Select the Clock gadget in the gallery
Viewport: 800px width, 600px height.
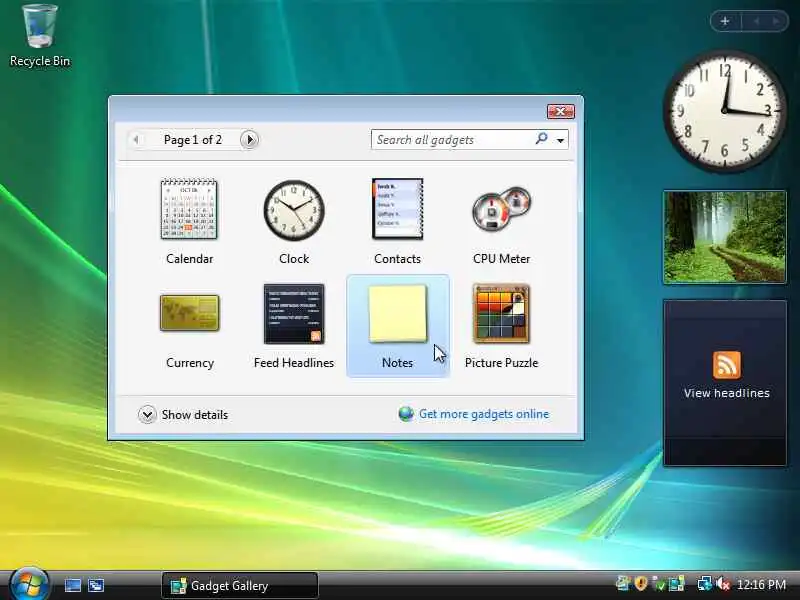[294, 210]
